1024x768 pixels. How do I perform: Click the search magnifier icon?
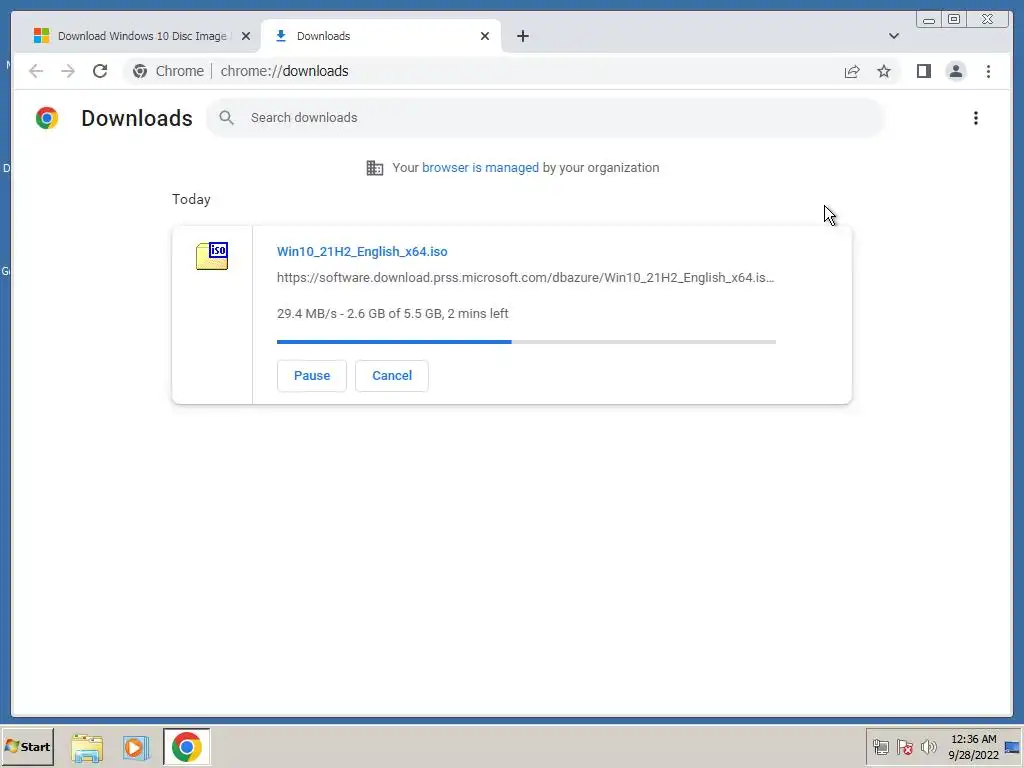pos(227,118)
